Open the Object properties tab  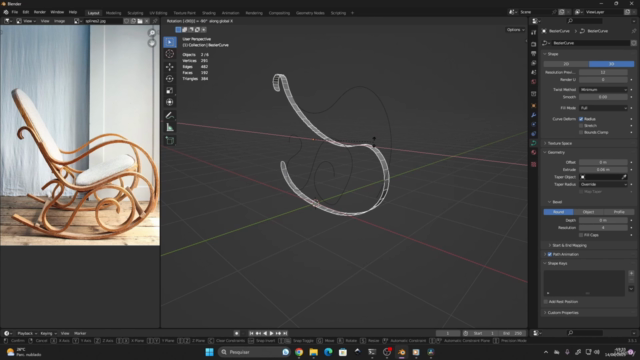point(533,105)
